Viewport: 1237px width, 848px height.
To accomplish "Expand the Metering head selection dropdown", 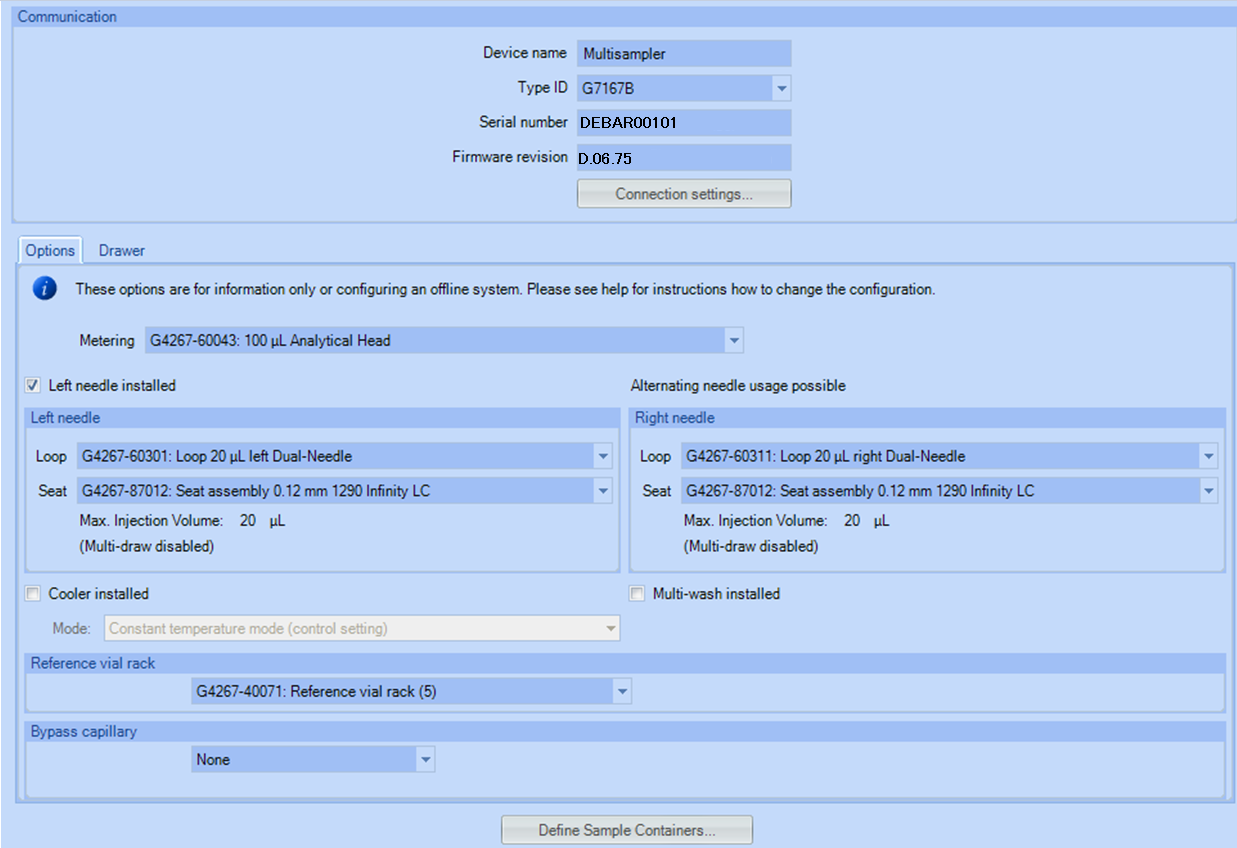I will 736,340.
